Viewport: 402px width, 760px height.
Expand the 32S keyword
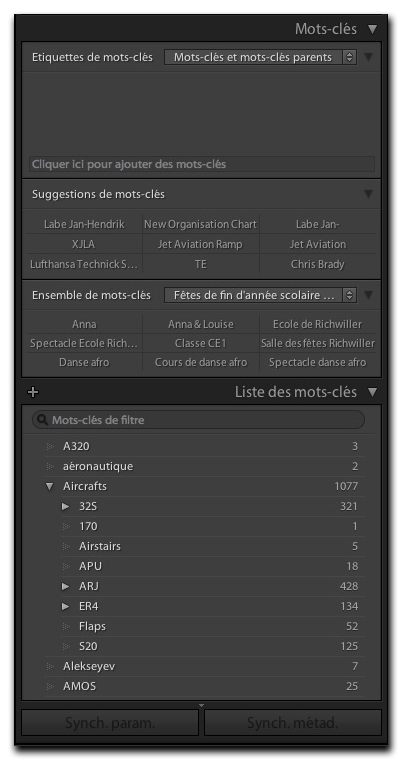click(x=66, y=507)
